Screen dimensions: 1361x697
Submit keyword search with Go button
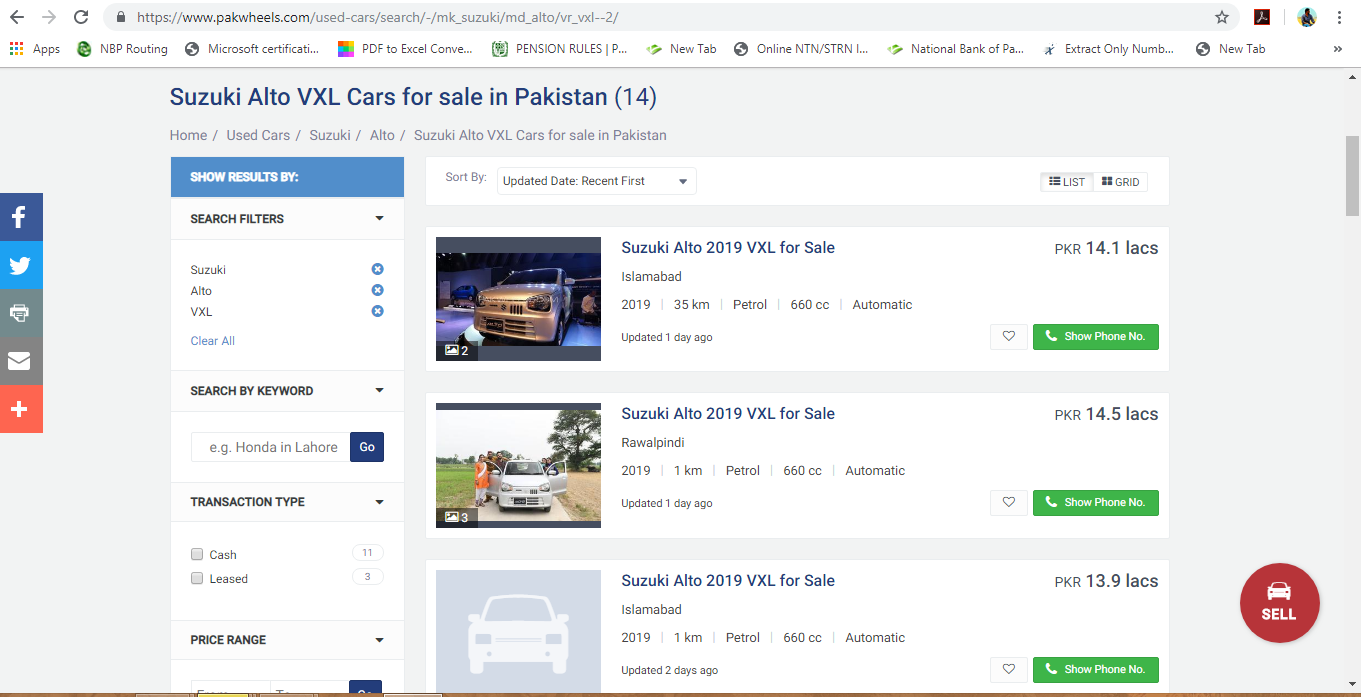coord(367,447)
